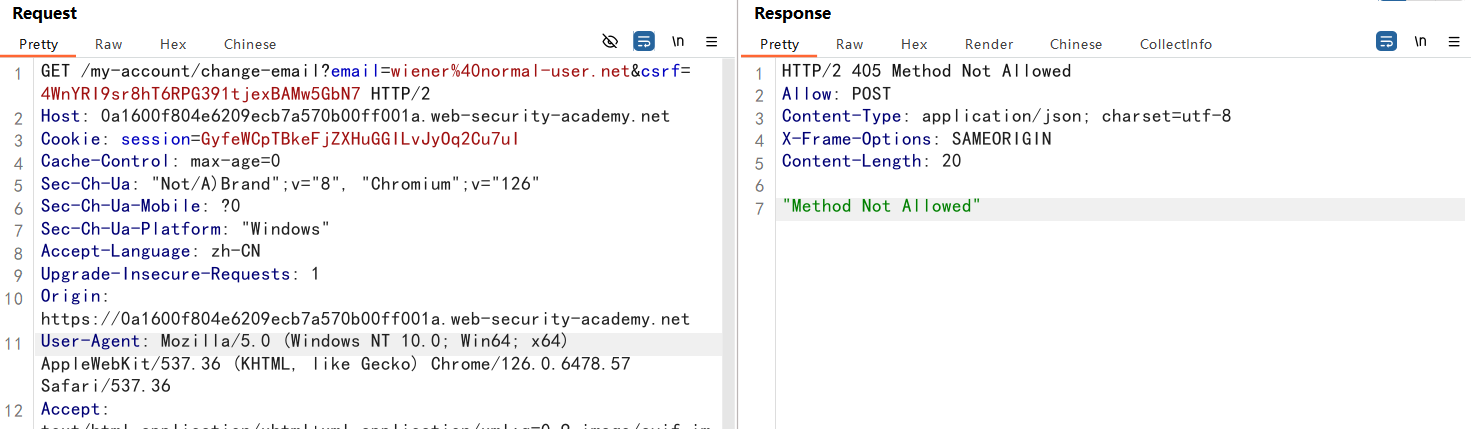Screen dimensions: 1471x429
Task: Open the Response panel hamburger options menu
Action: point(1453,42)
